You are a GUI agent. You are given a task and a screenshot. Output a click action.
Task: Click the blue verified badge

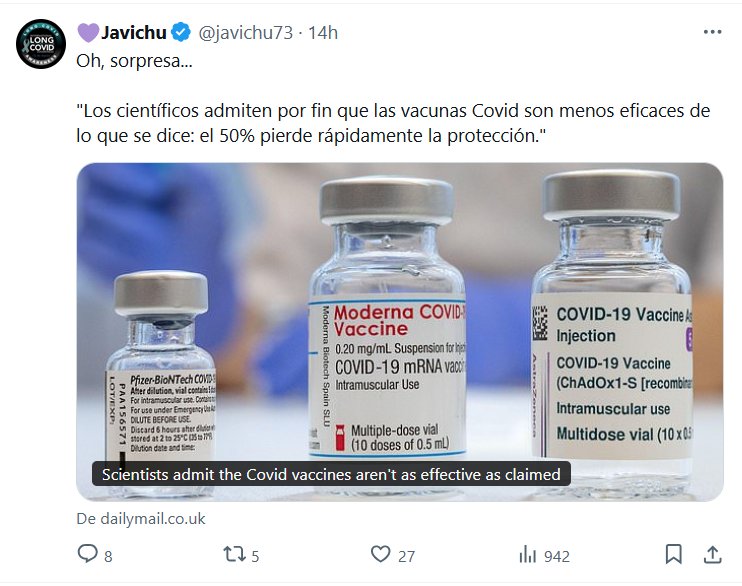(181, 32)
